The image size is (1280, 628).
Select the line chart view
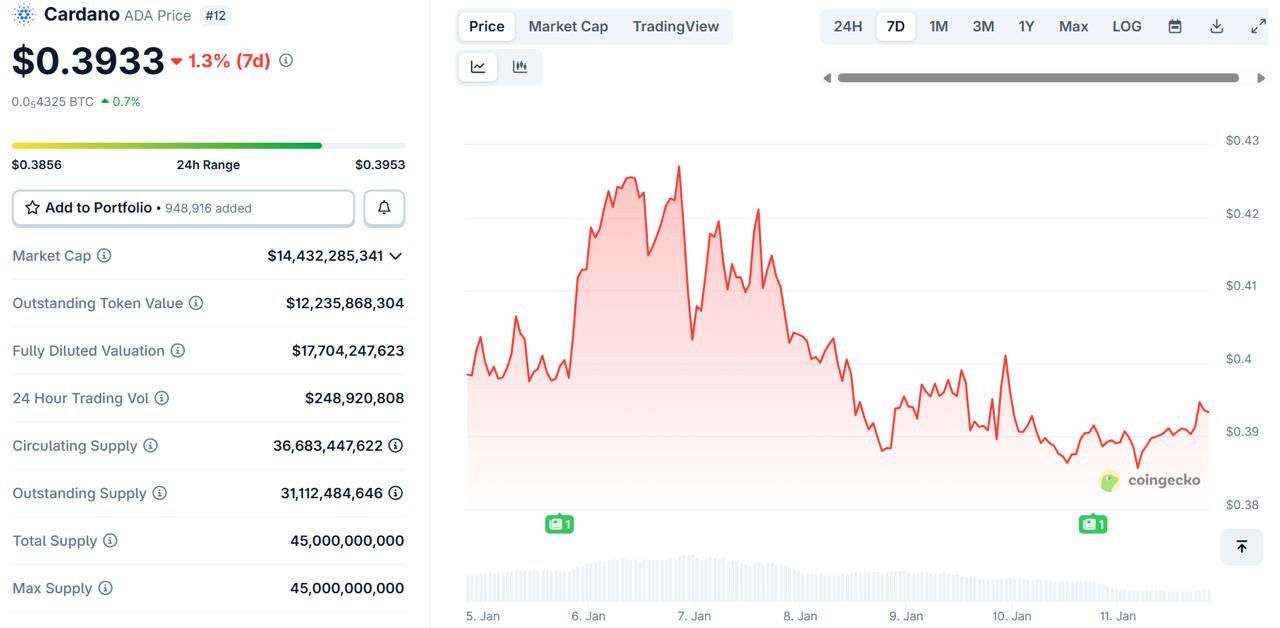tap(477, 66)
